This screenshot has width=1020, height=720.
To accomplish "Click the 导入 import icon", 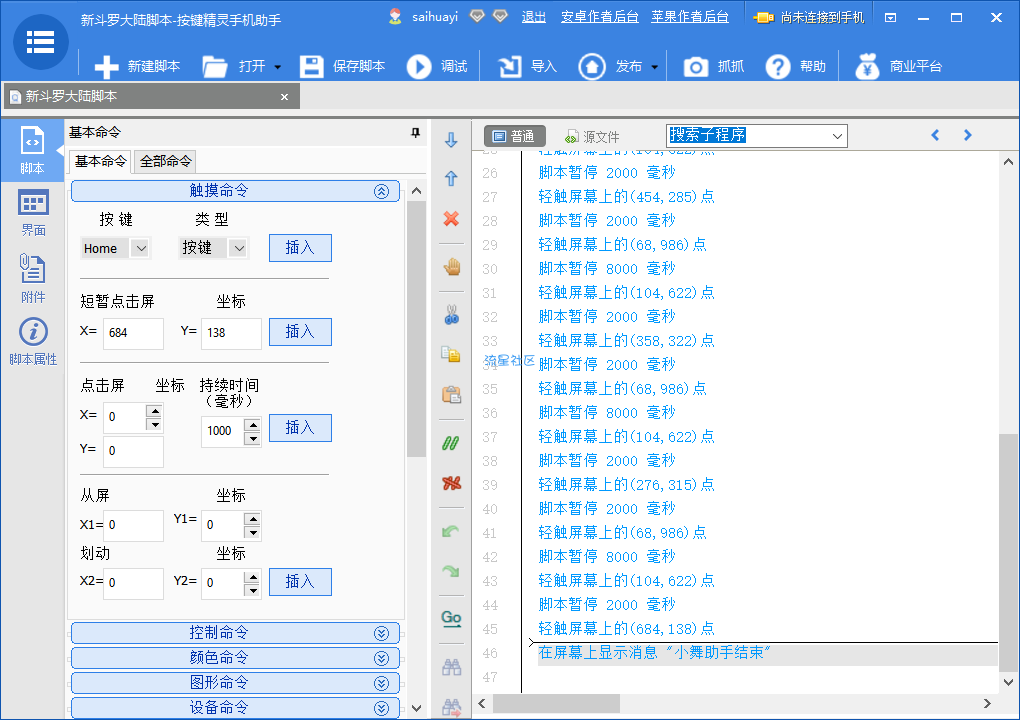I will (509, 66).
